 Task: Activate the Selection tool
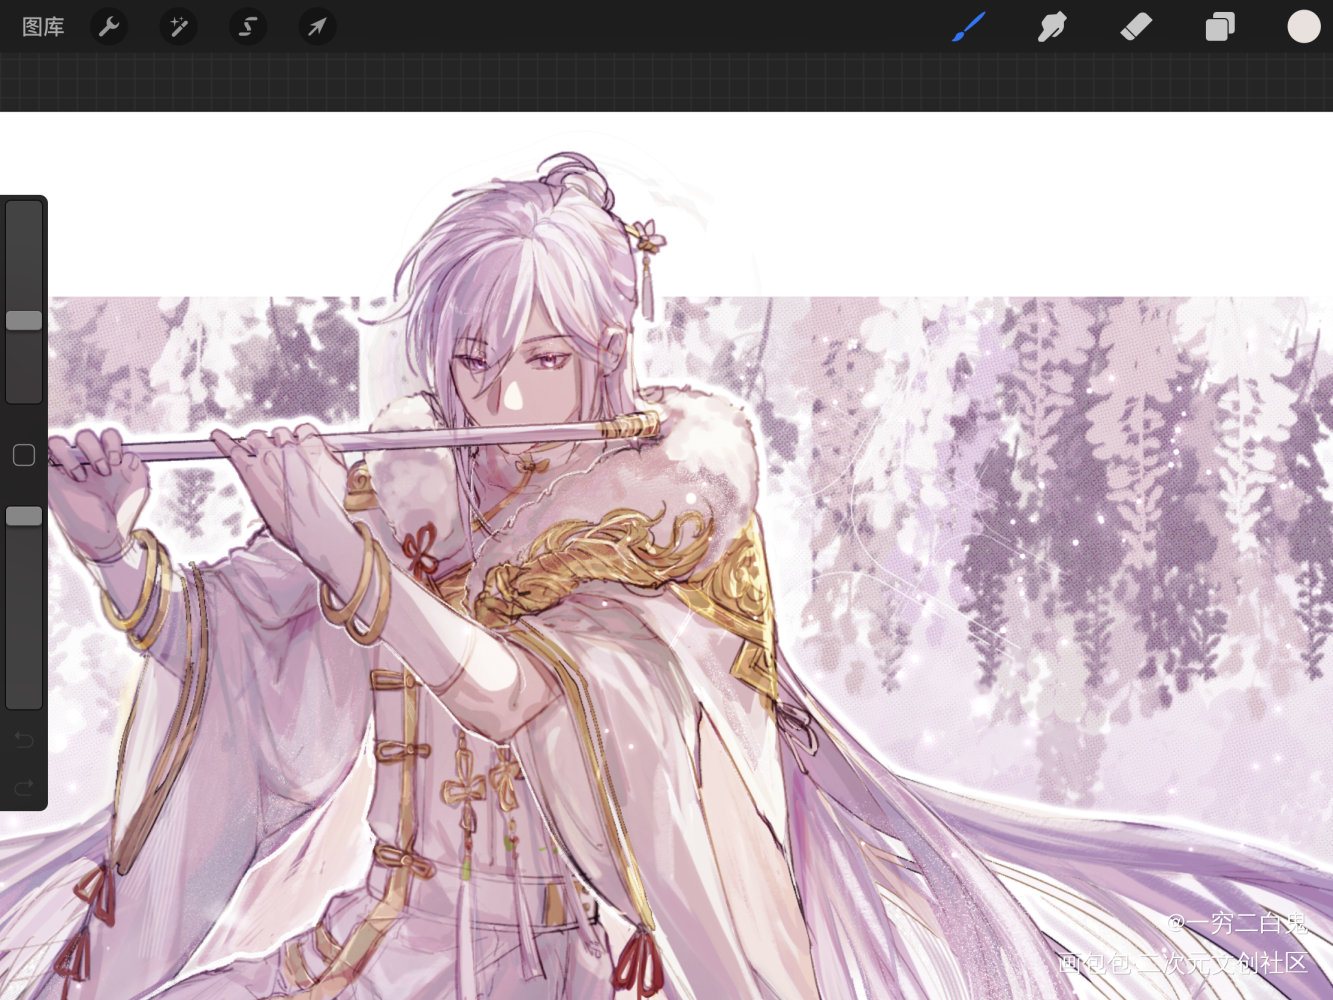(248, 27)
